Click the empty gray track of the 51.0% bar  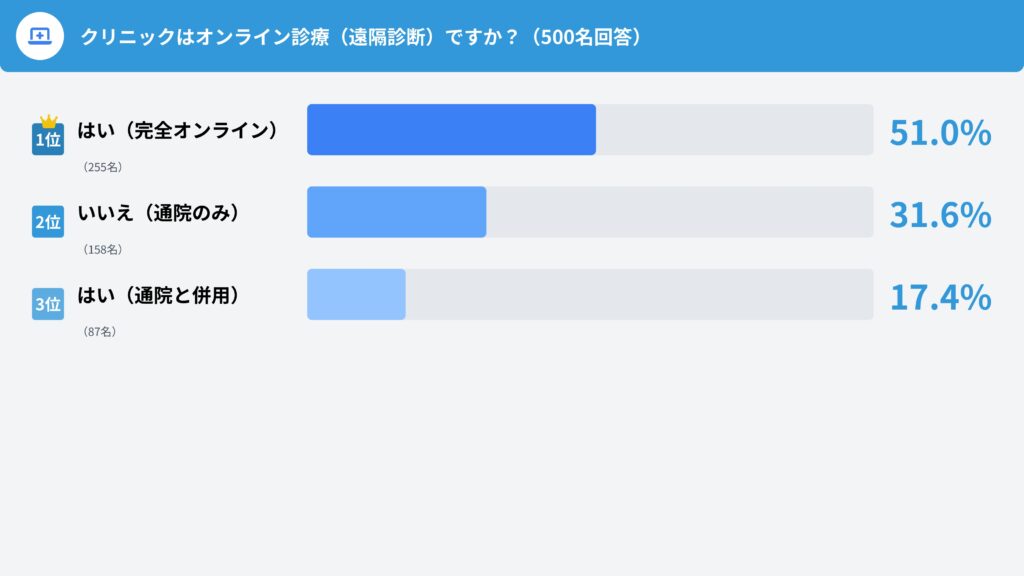pyautogui.click(x=734, y=130)
